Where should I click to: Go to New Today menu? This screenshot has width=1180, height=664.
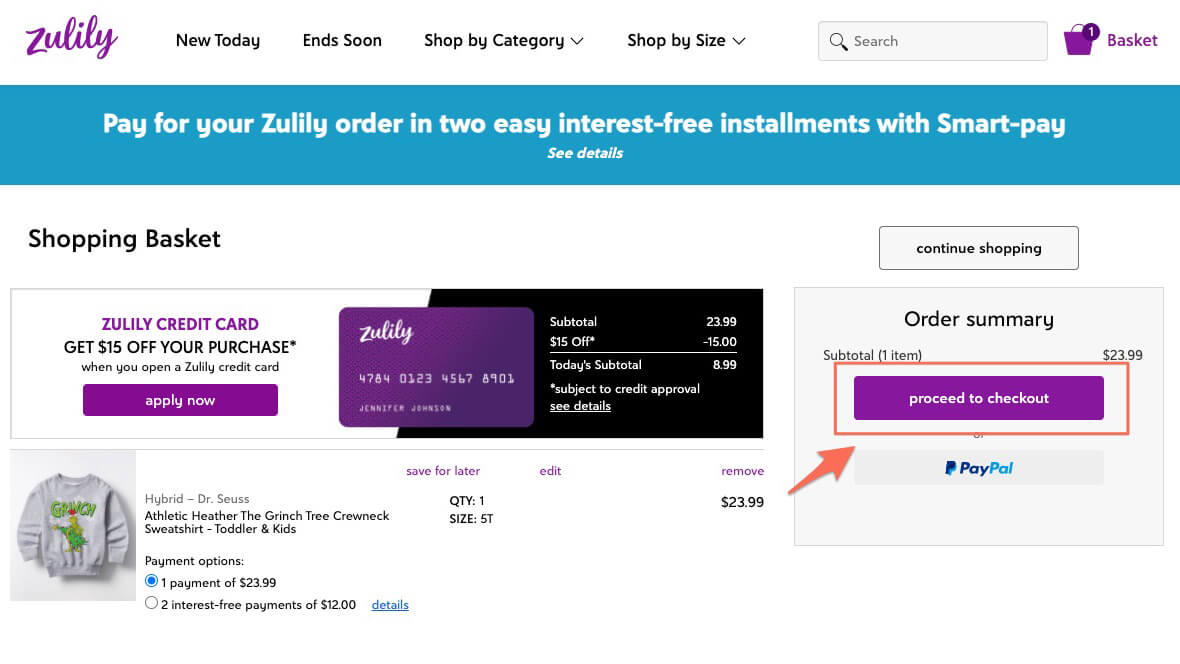(218, 41)
